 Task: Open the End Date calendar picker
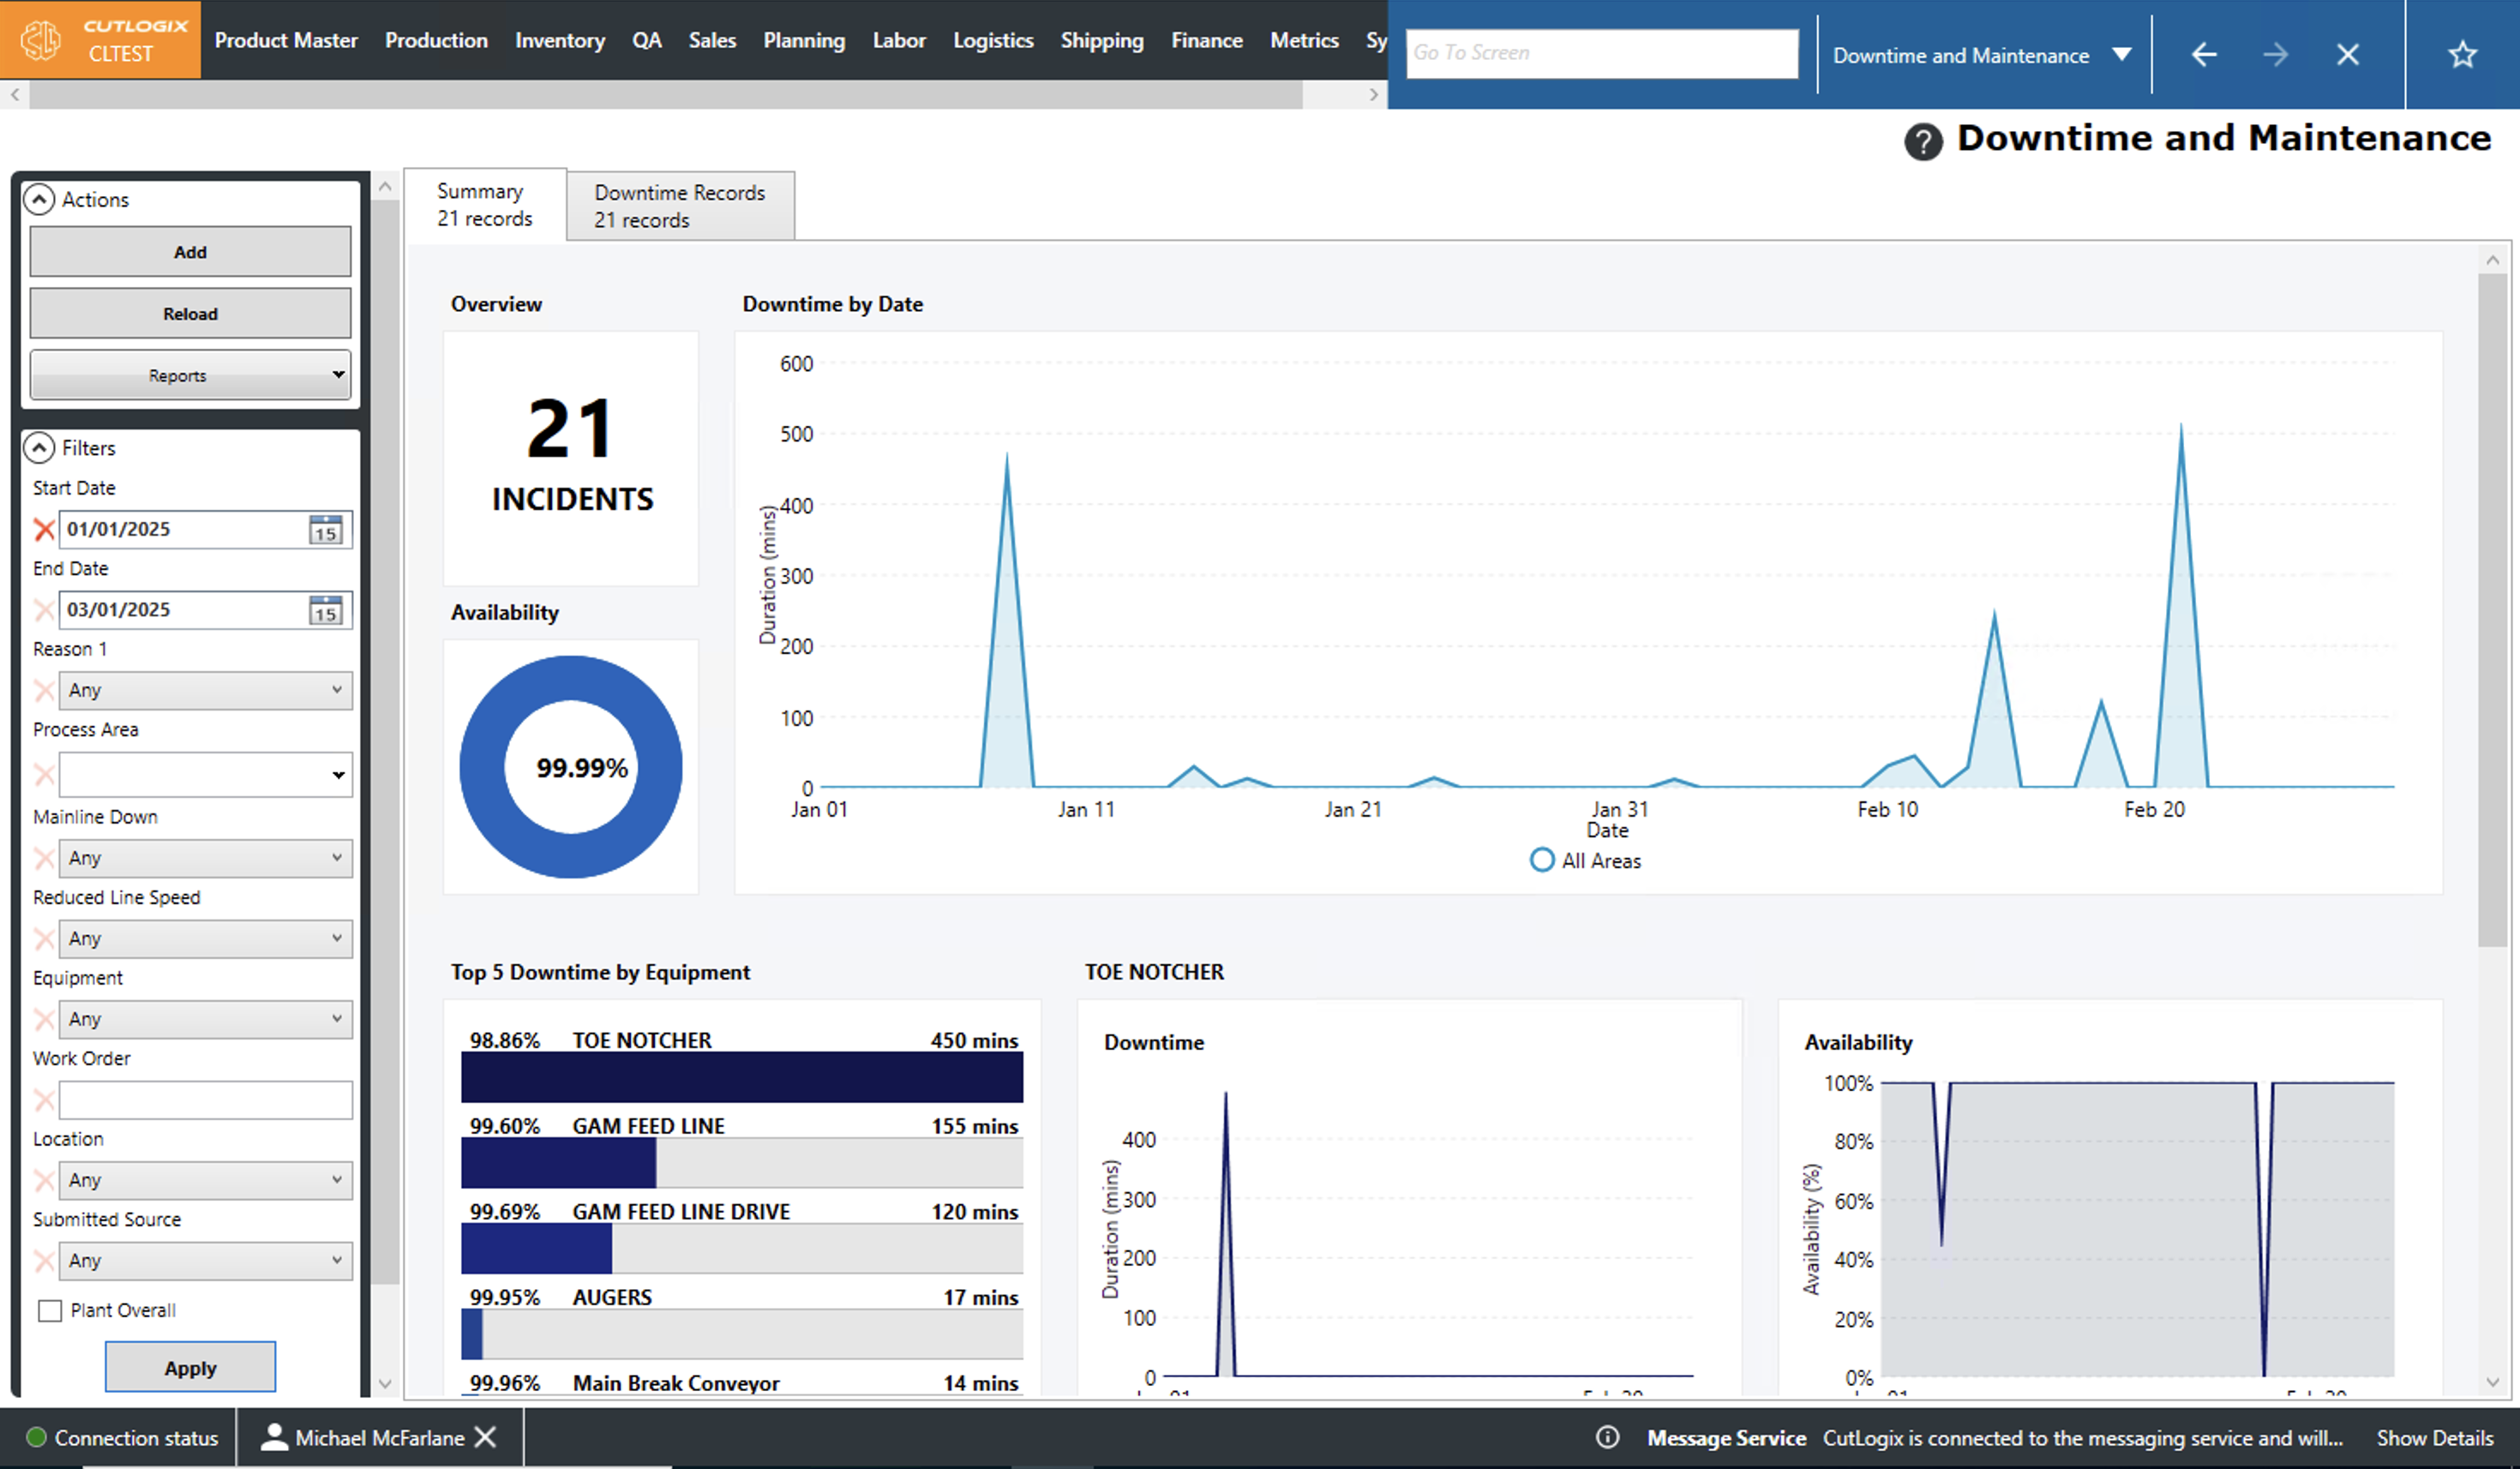point(325,610)
